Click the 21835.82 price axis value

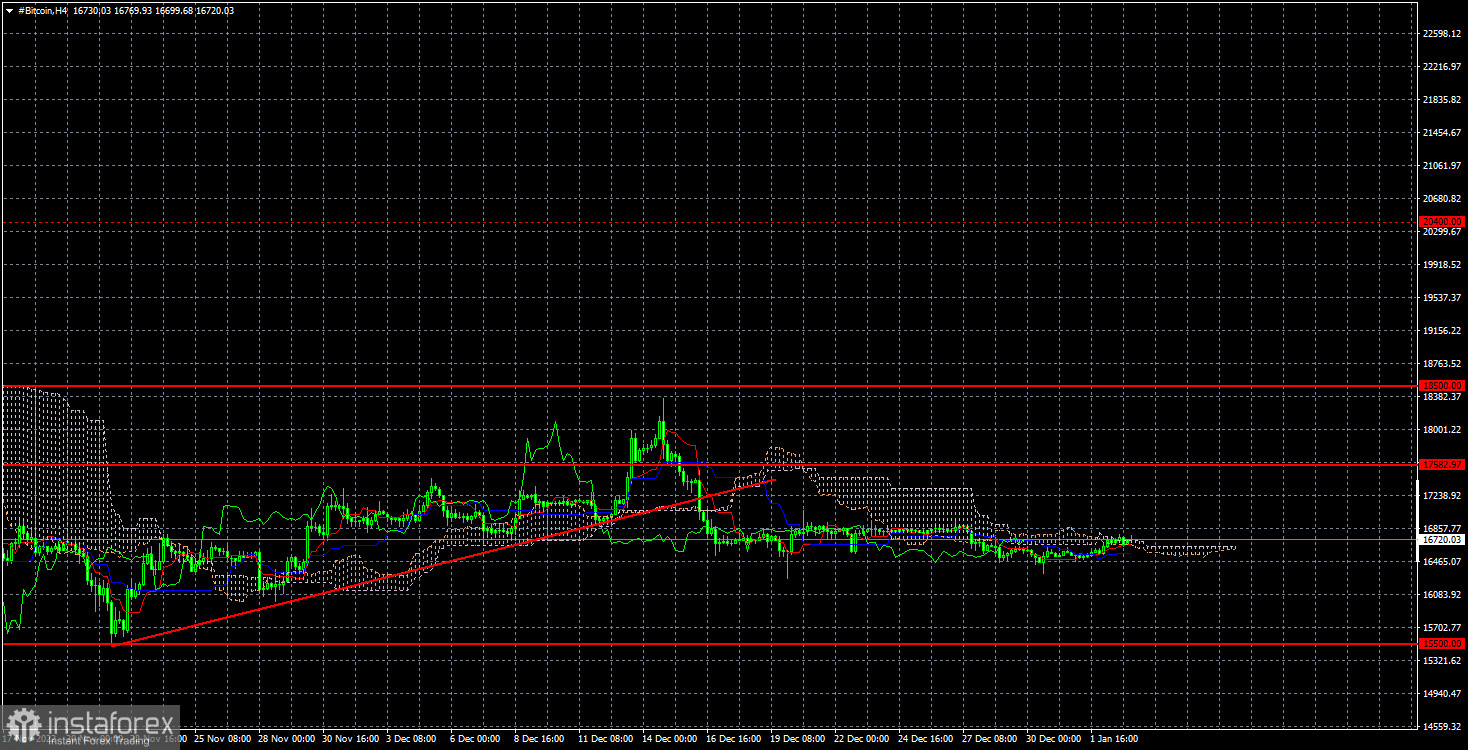(x=1442, y=100)
